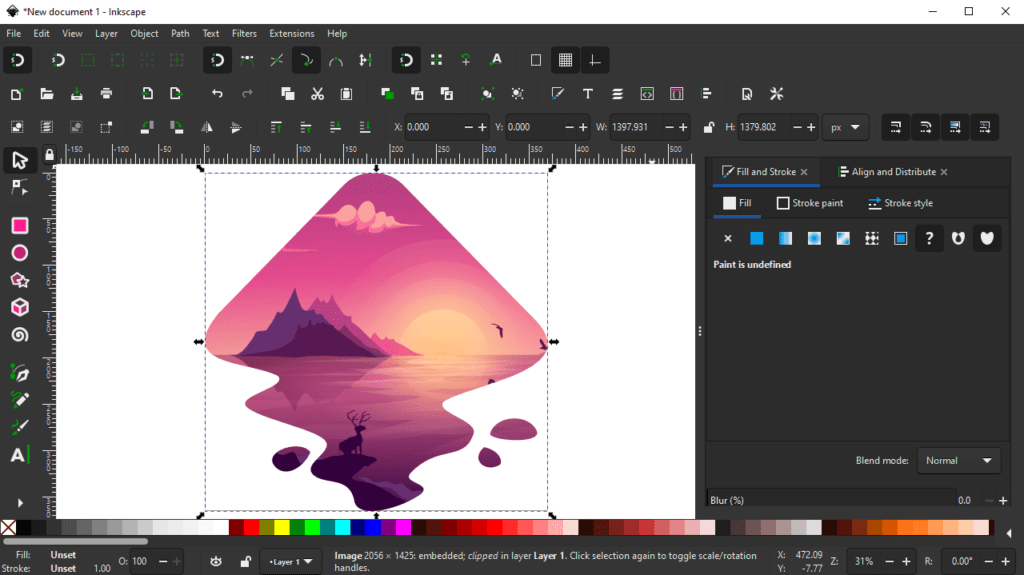The width and height of the screenshot is (1024, 575).
Task: Click the Paste clipboard icon
Action: [347, 94]
